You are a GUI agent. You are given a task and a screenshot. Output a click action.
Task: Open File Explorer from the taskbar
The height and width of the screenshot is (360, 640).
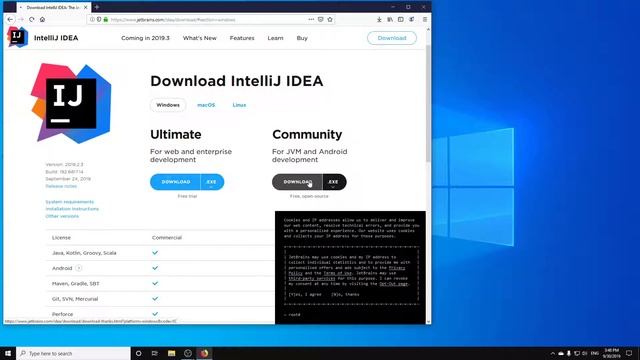point(171,353)
